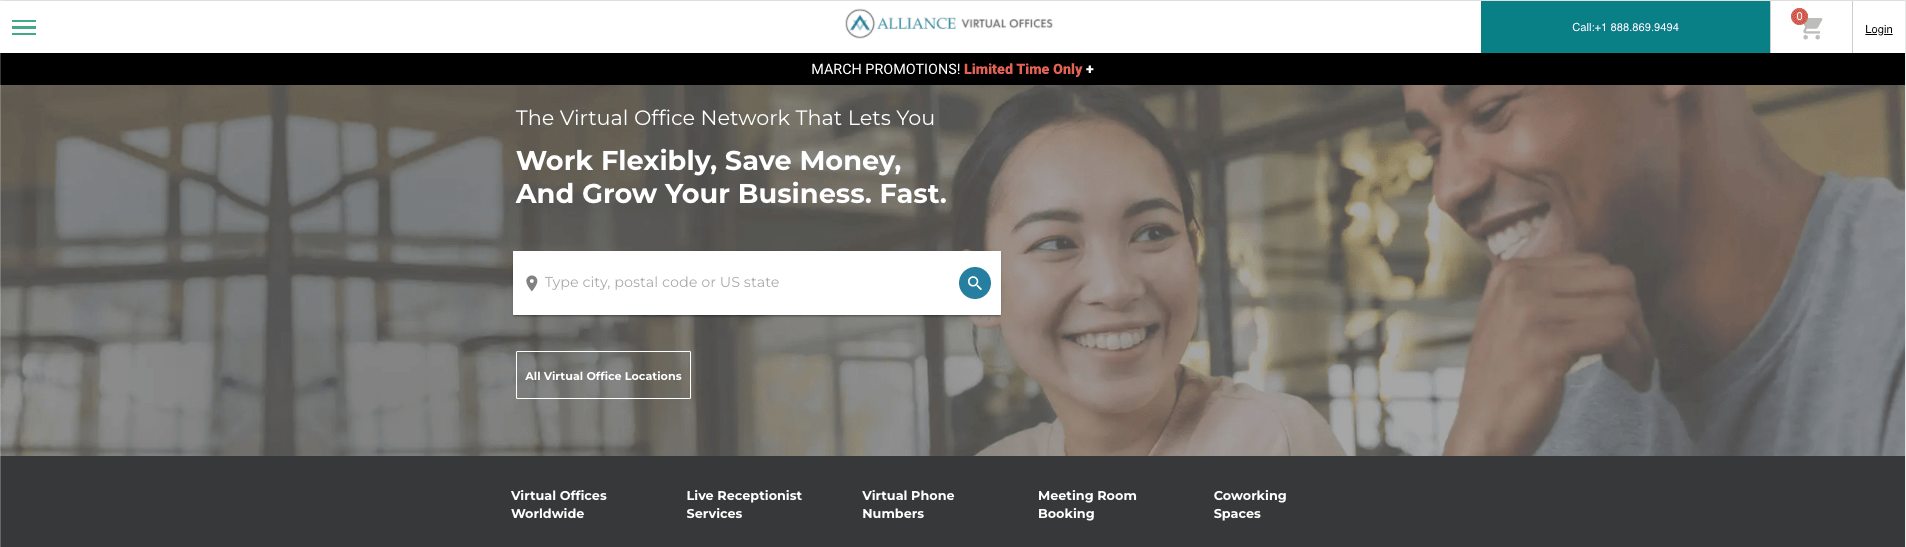Go to Virtual Offices Worldwide
The width and height of the screenshot is (1906, 547).
coord(559,504)
